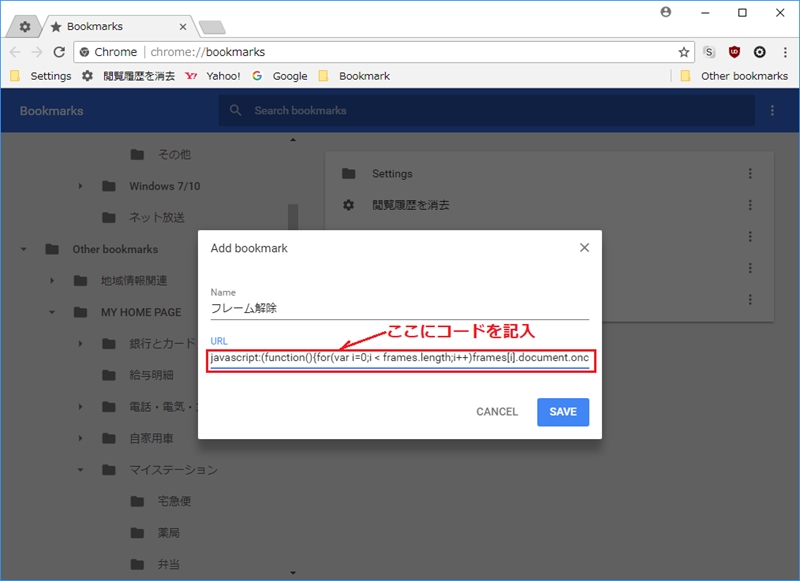Image resolution: width=800 pixels, height=581 pixels.
Task: Click the S extension icon in toolbar
Action: tap(709, 52)
